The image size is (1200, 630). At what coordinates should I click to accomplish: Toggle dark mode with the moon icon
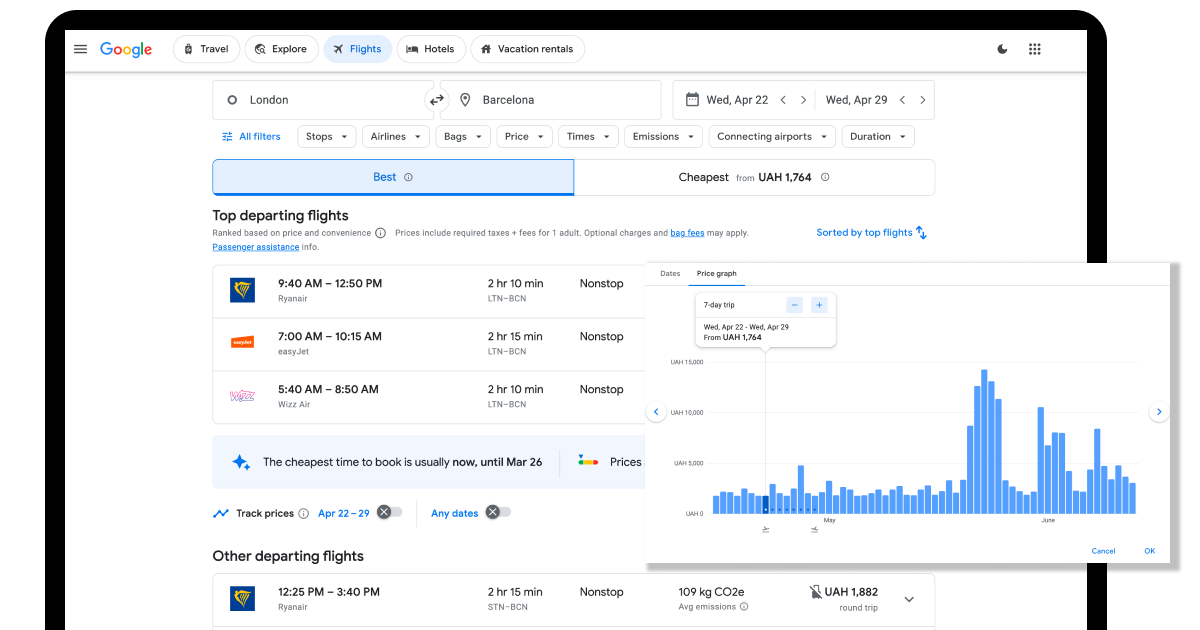click(1002, 48)
